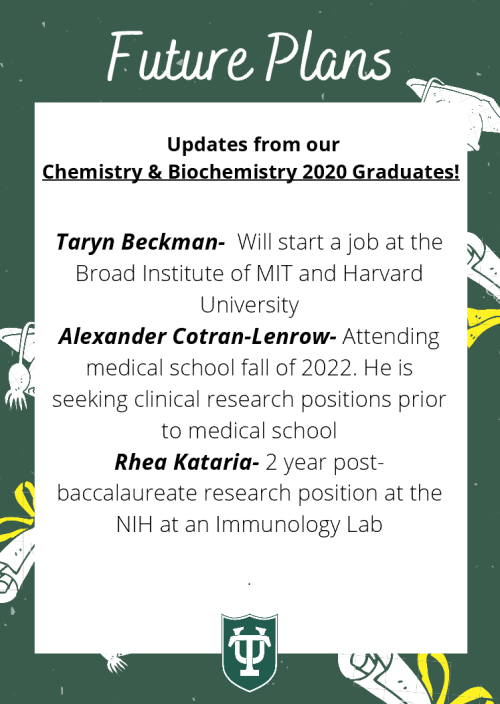Image resolution: width=500 pixels, height=704 pixels.
Task: Click the Tulane shield logo
Action: [250, 652]
